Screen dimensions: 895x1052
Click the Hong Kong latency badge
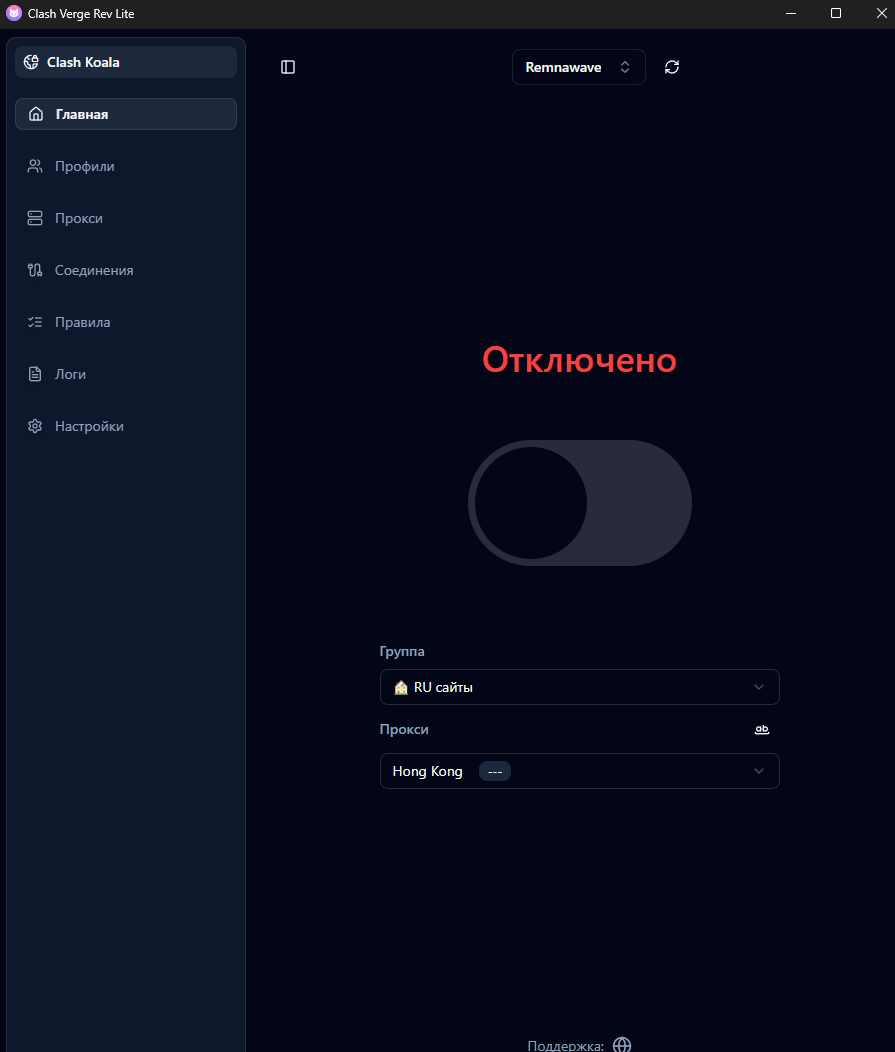494,772
